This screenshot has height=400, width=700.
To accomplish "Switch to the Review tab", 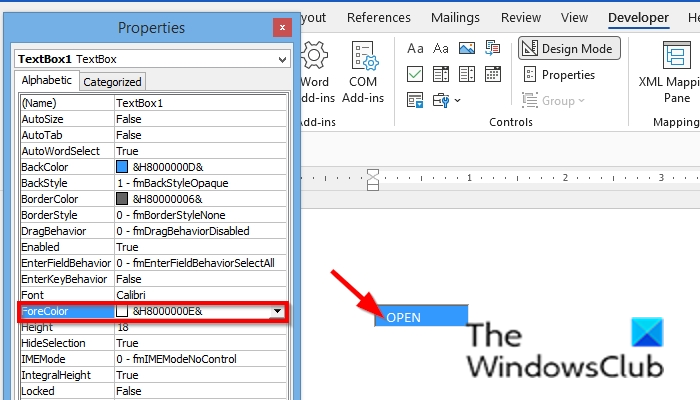I will click(x=521, y=17).
